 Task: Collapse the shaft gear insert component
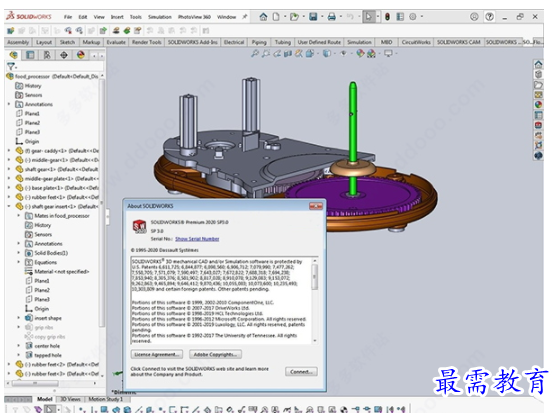9,206
